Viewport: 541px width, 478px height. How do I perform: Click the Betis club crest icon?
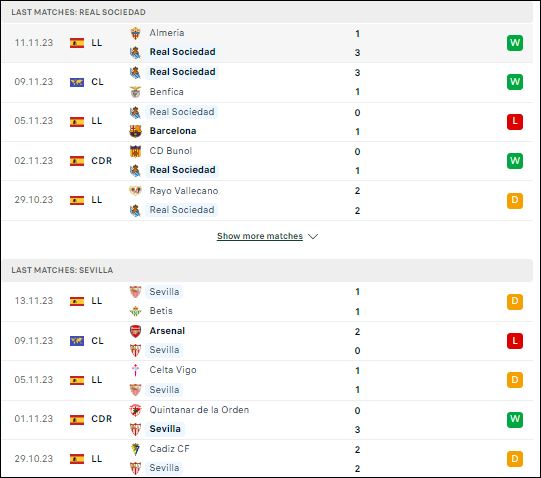135,311
